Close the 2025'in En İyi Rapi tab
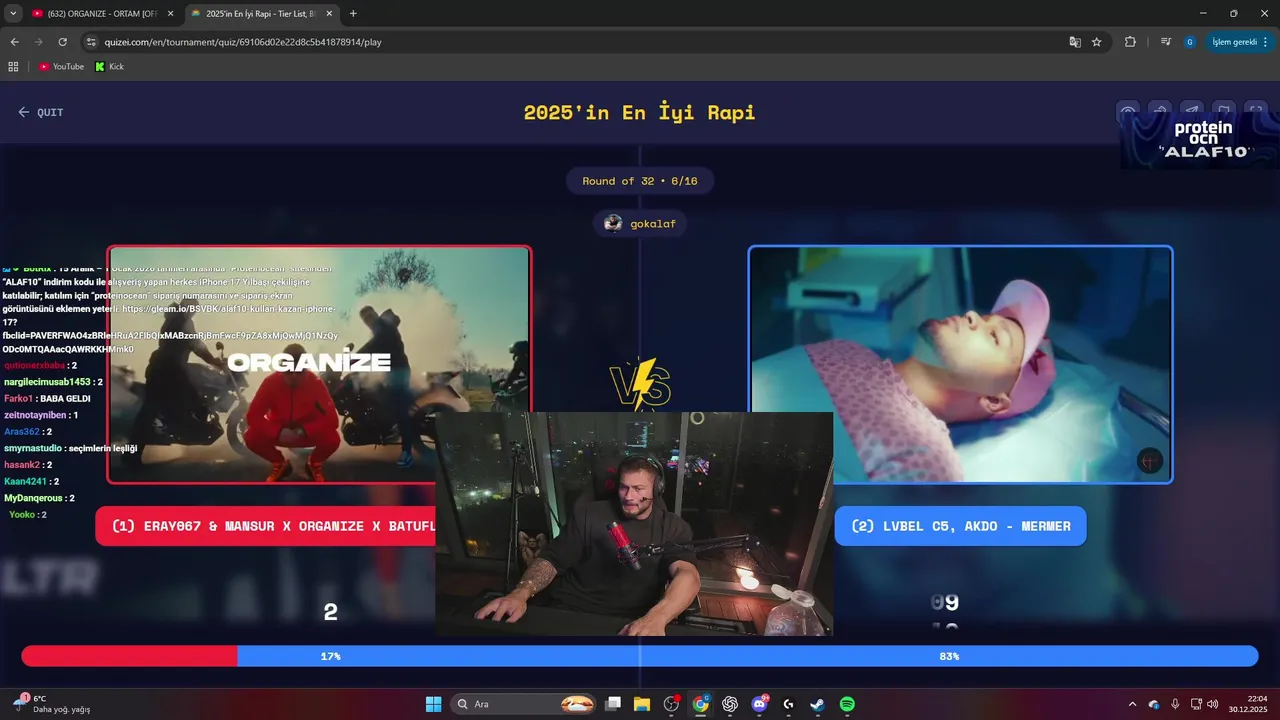 point(329,13)
